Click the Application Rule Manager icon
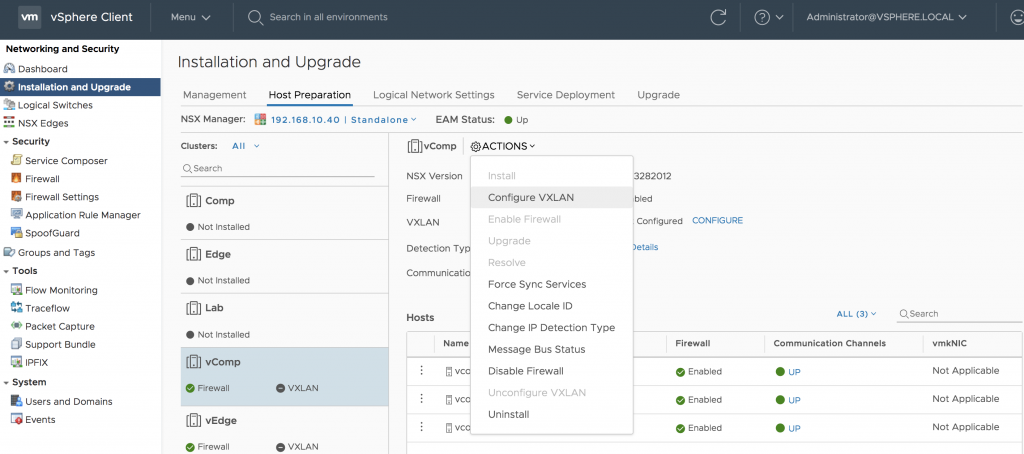Screen dimensions: 1024x454 (16, 214)
